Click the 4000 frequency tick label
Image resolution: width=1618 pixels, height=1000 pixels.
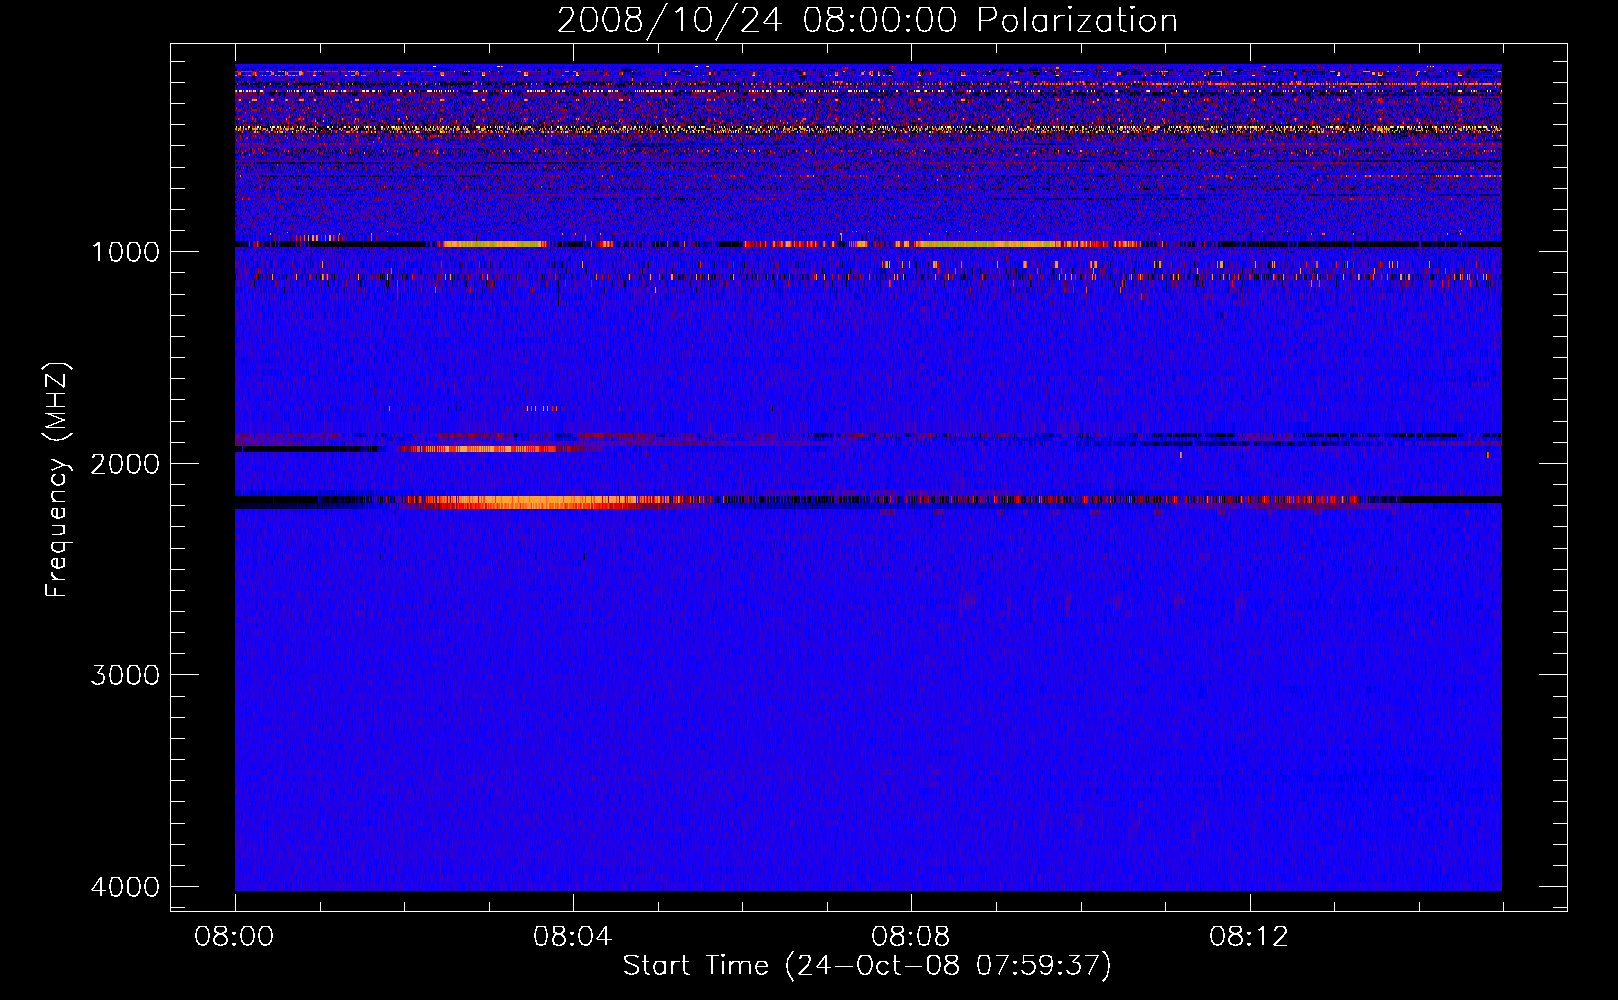point(125,887)
